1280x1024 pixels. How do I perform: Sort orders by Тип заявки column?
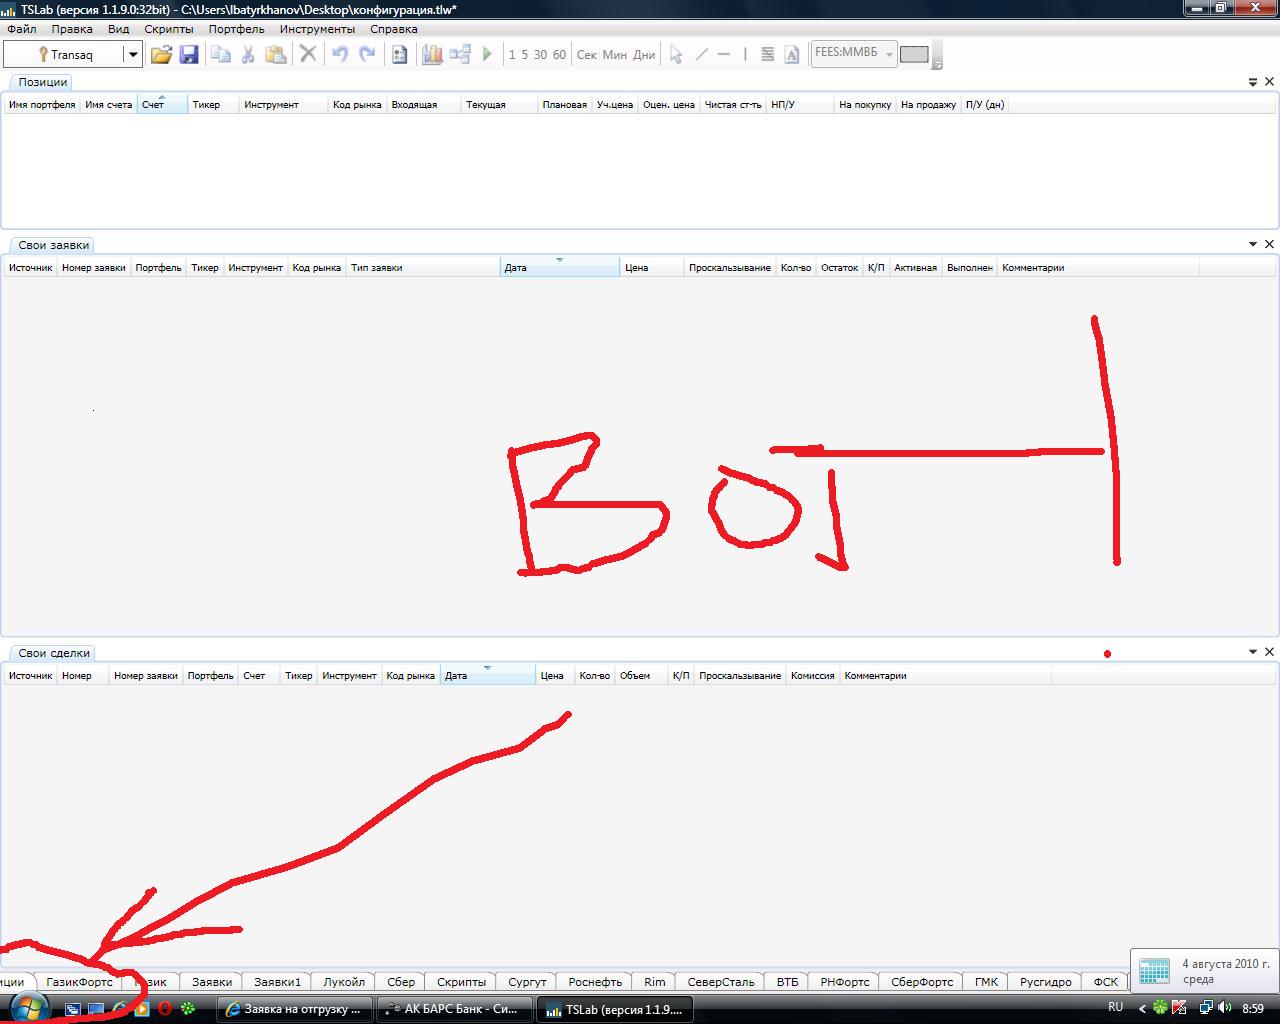[x=423, y=267]
